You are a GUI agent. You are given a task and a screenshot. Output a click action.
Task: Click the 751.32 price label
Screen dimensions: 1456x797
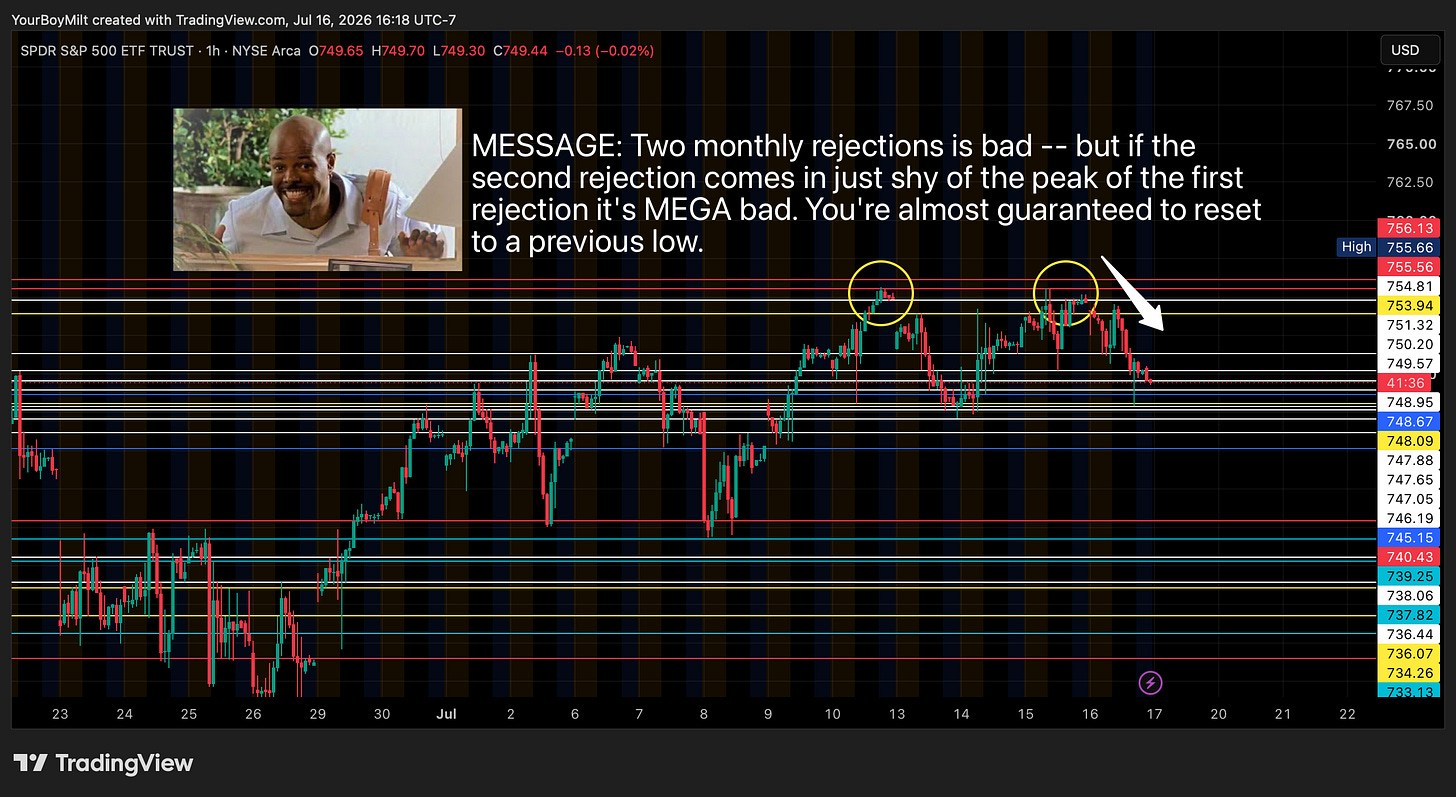pyautogui.click(x=1410, y=325)
